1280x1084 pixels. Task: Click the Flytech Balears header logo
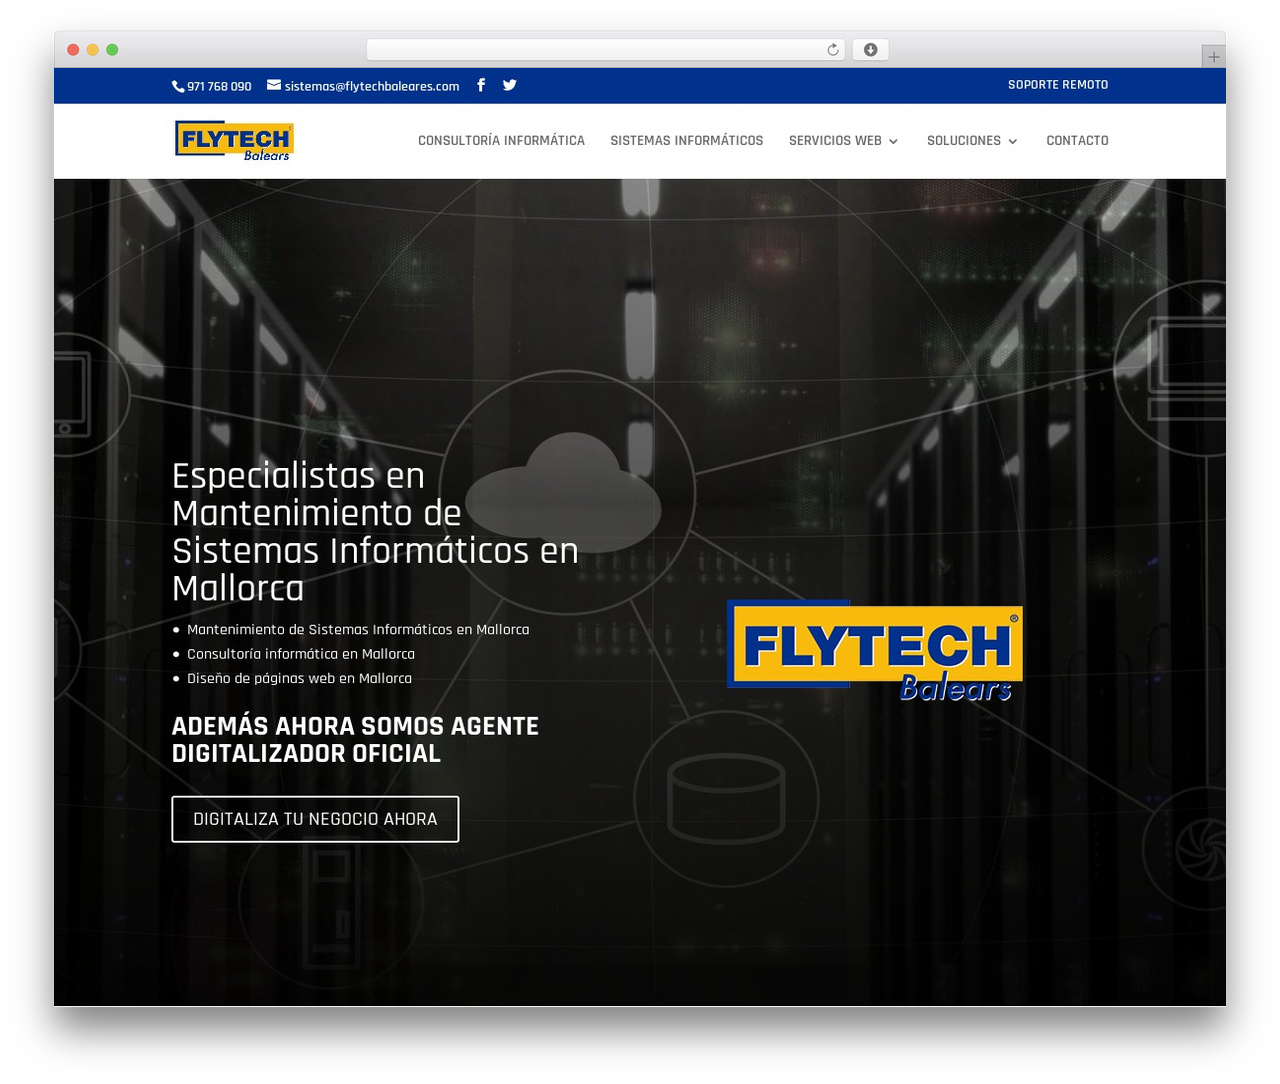coord(234,141)
